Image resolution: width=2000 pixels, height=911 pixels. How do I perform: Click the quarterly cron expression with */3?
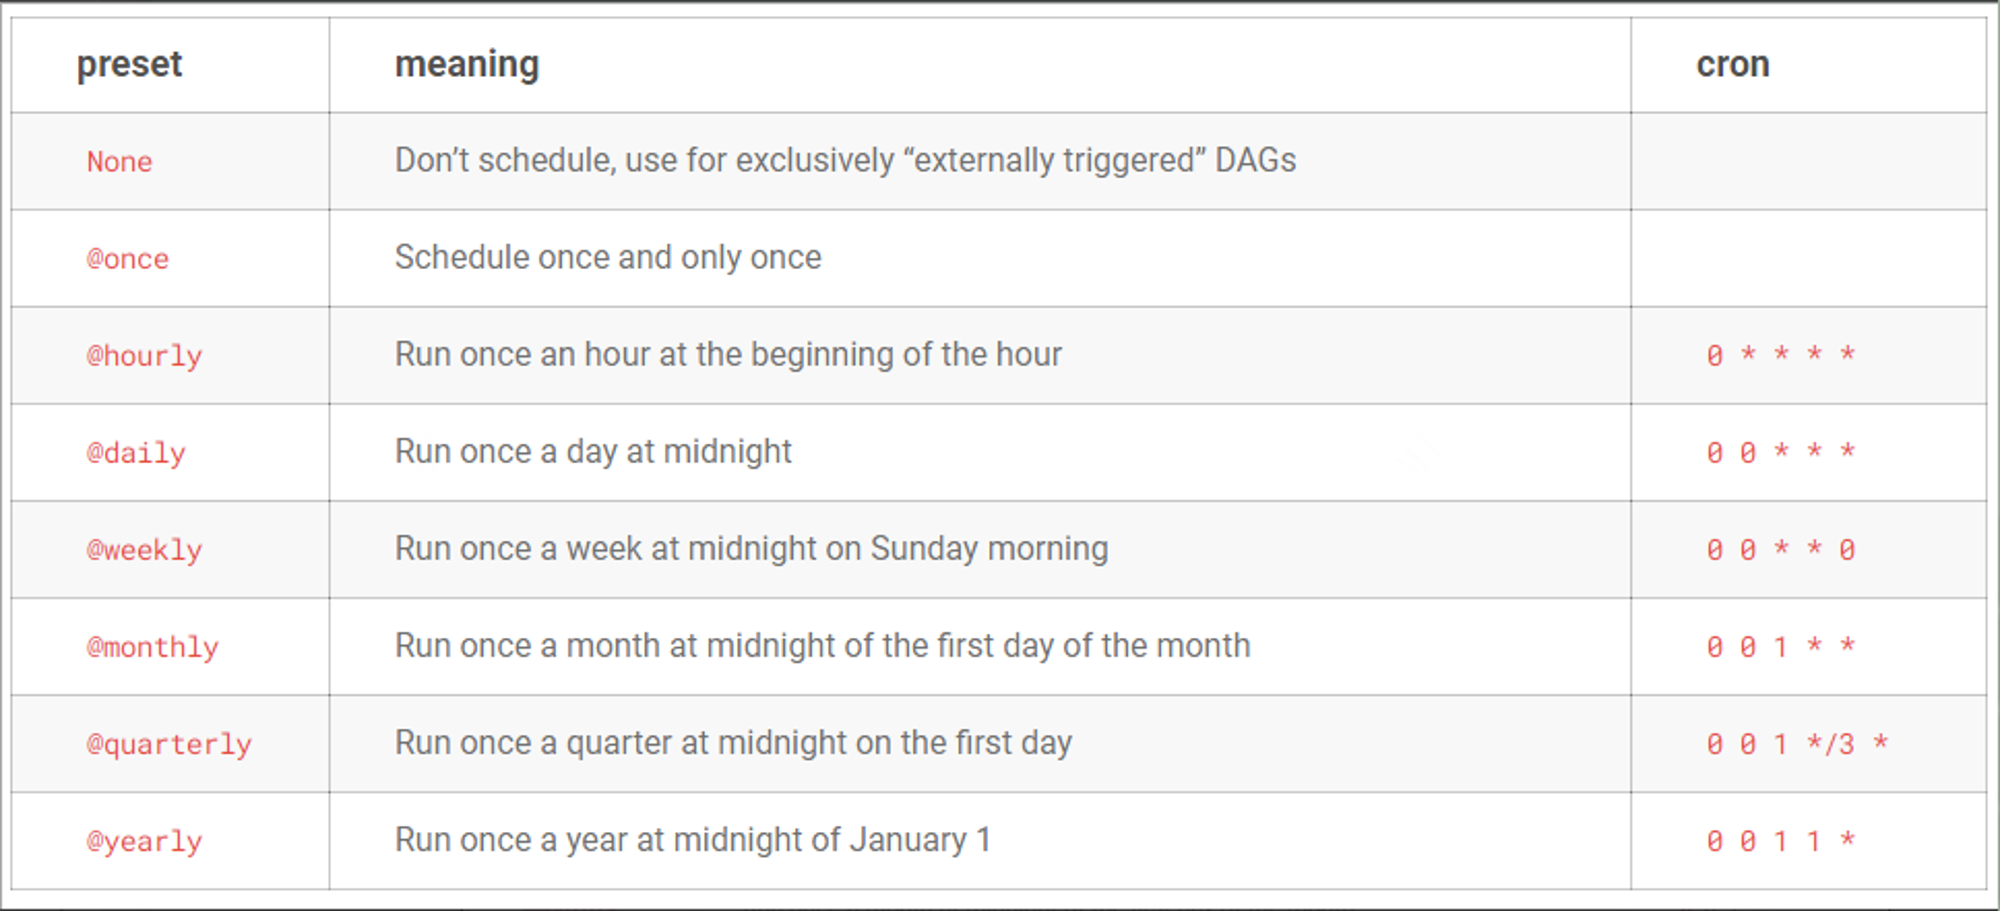click(1797, 742)
